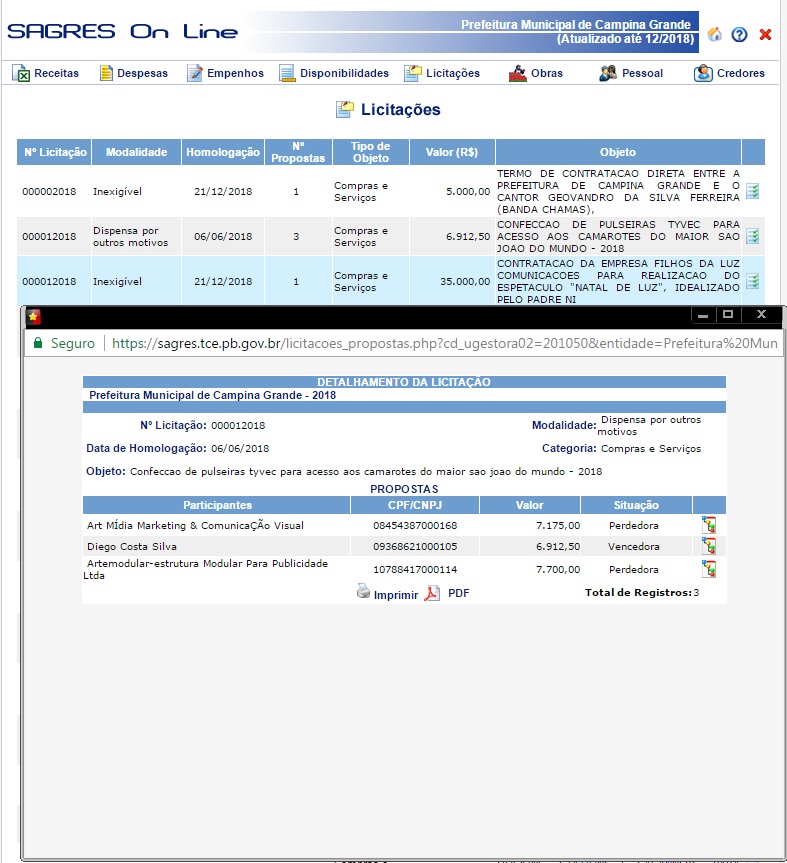Select participant Diego Costa Silva
The image size is (787, 863).
coord(132,547)
